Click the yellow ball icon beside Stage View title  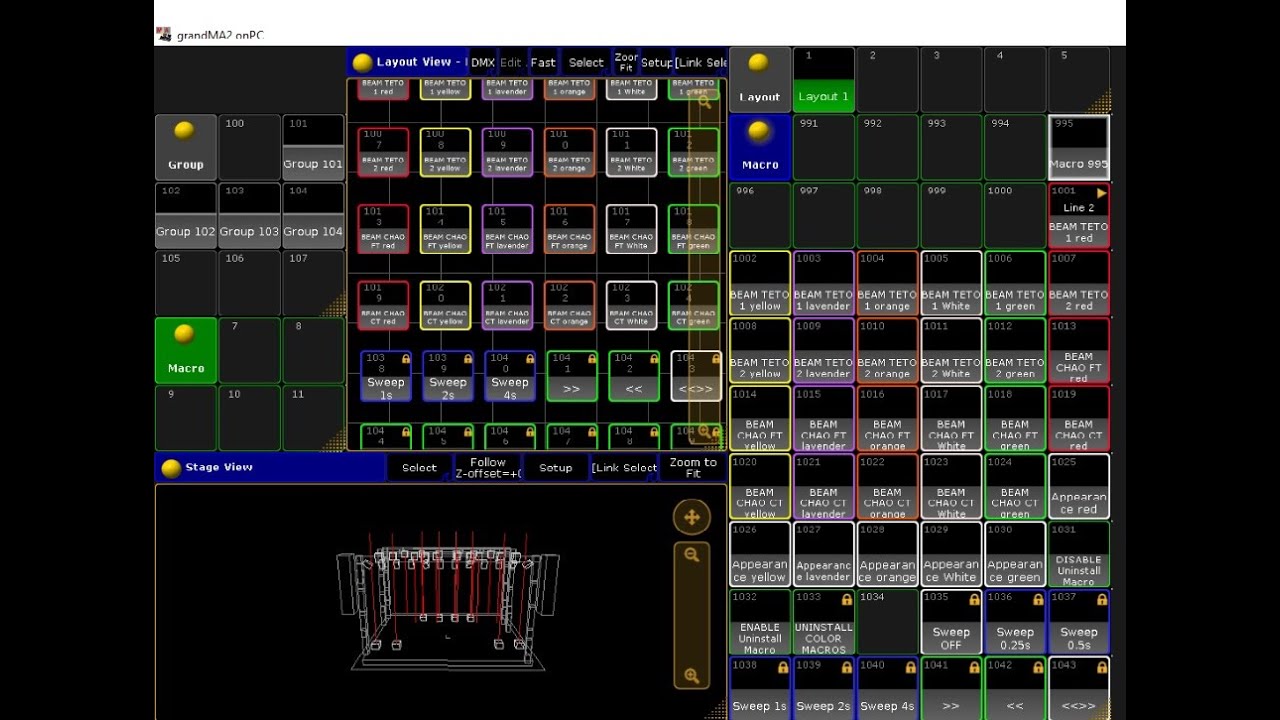(x=171, y=468)
